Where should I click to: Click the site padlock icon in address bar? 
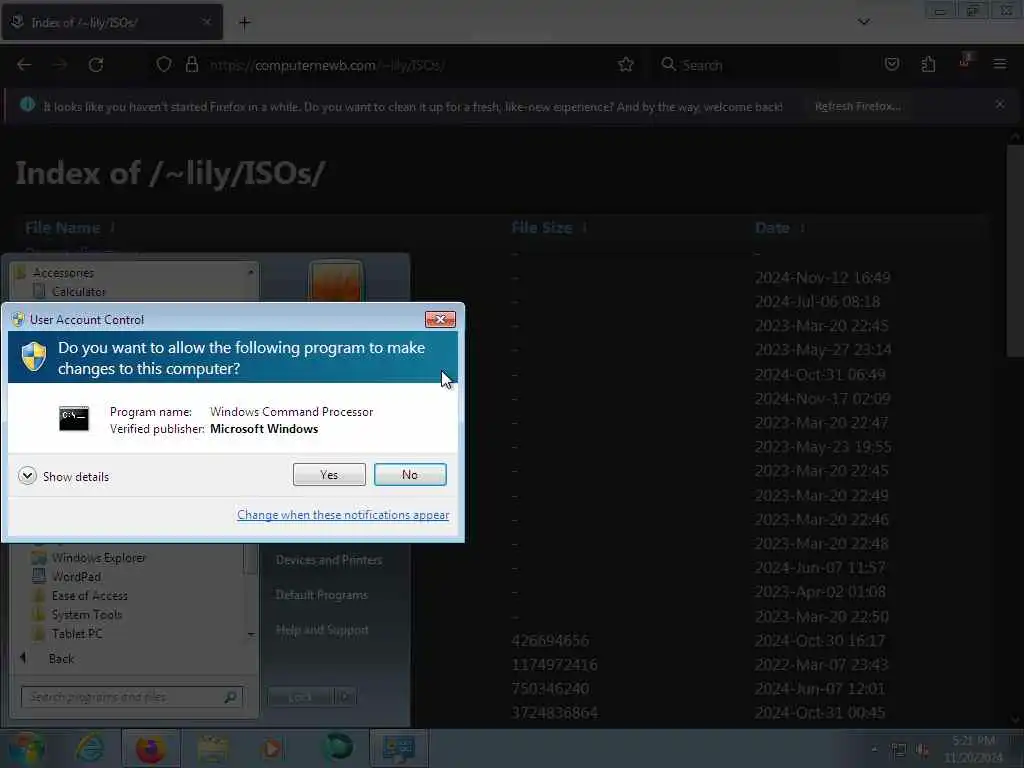(x=191, y=65)
